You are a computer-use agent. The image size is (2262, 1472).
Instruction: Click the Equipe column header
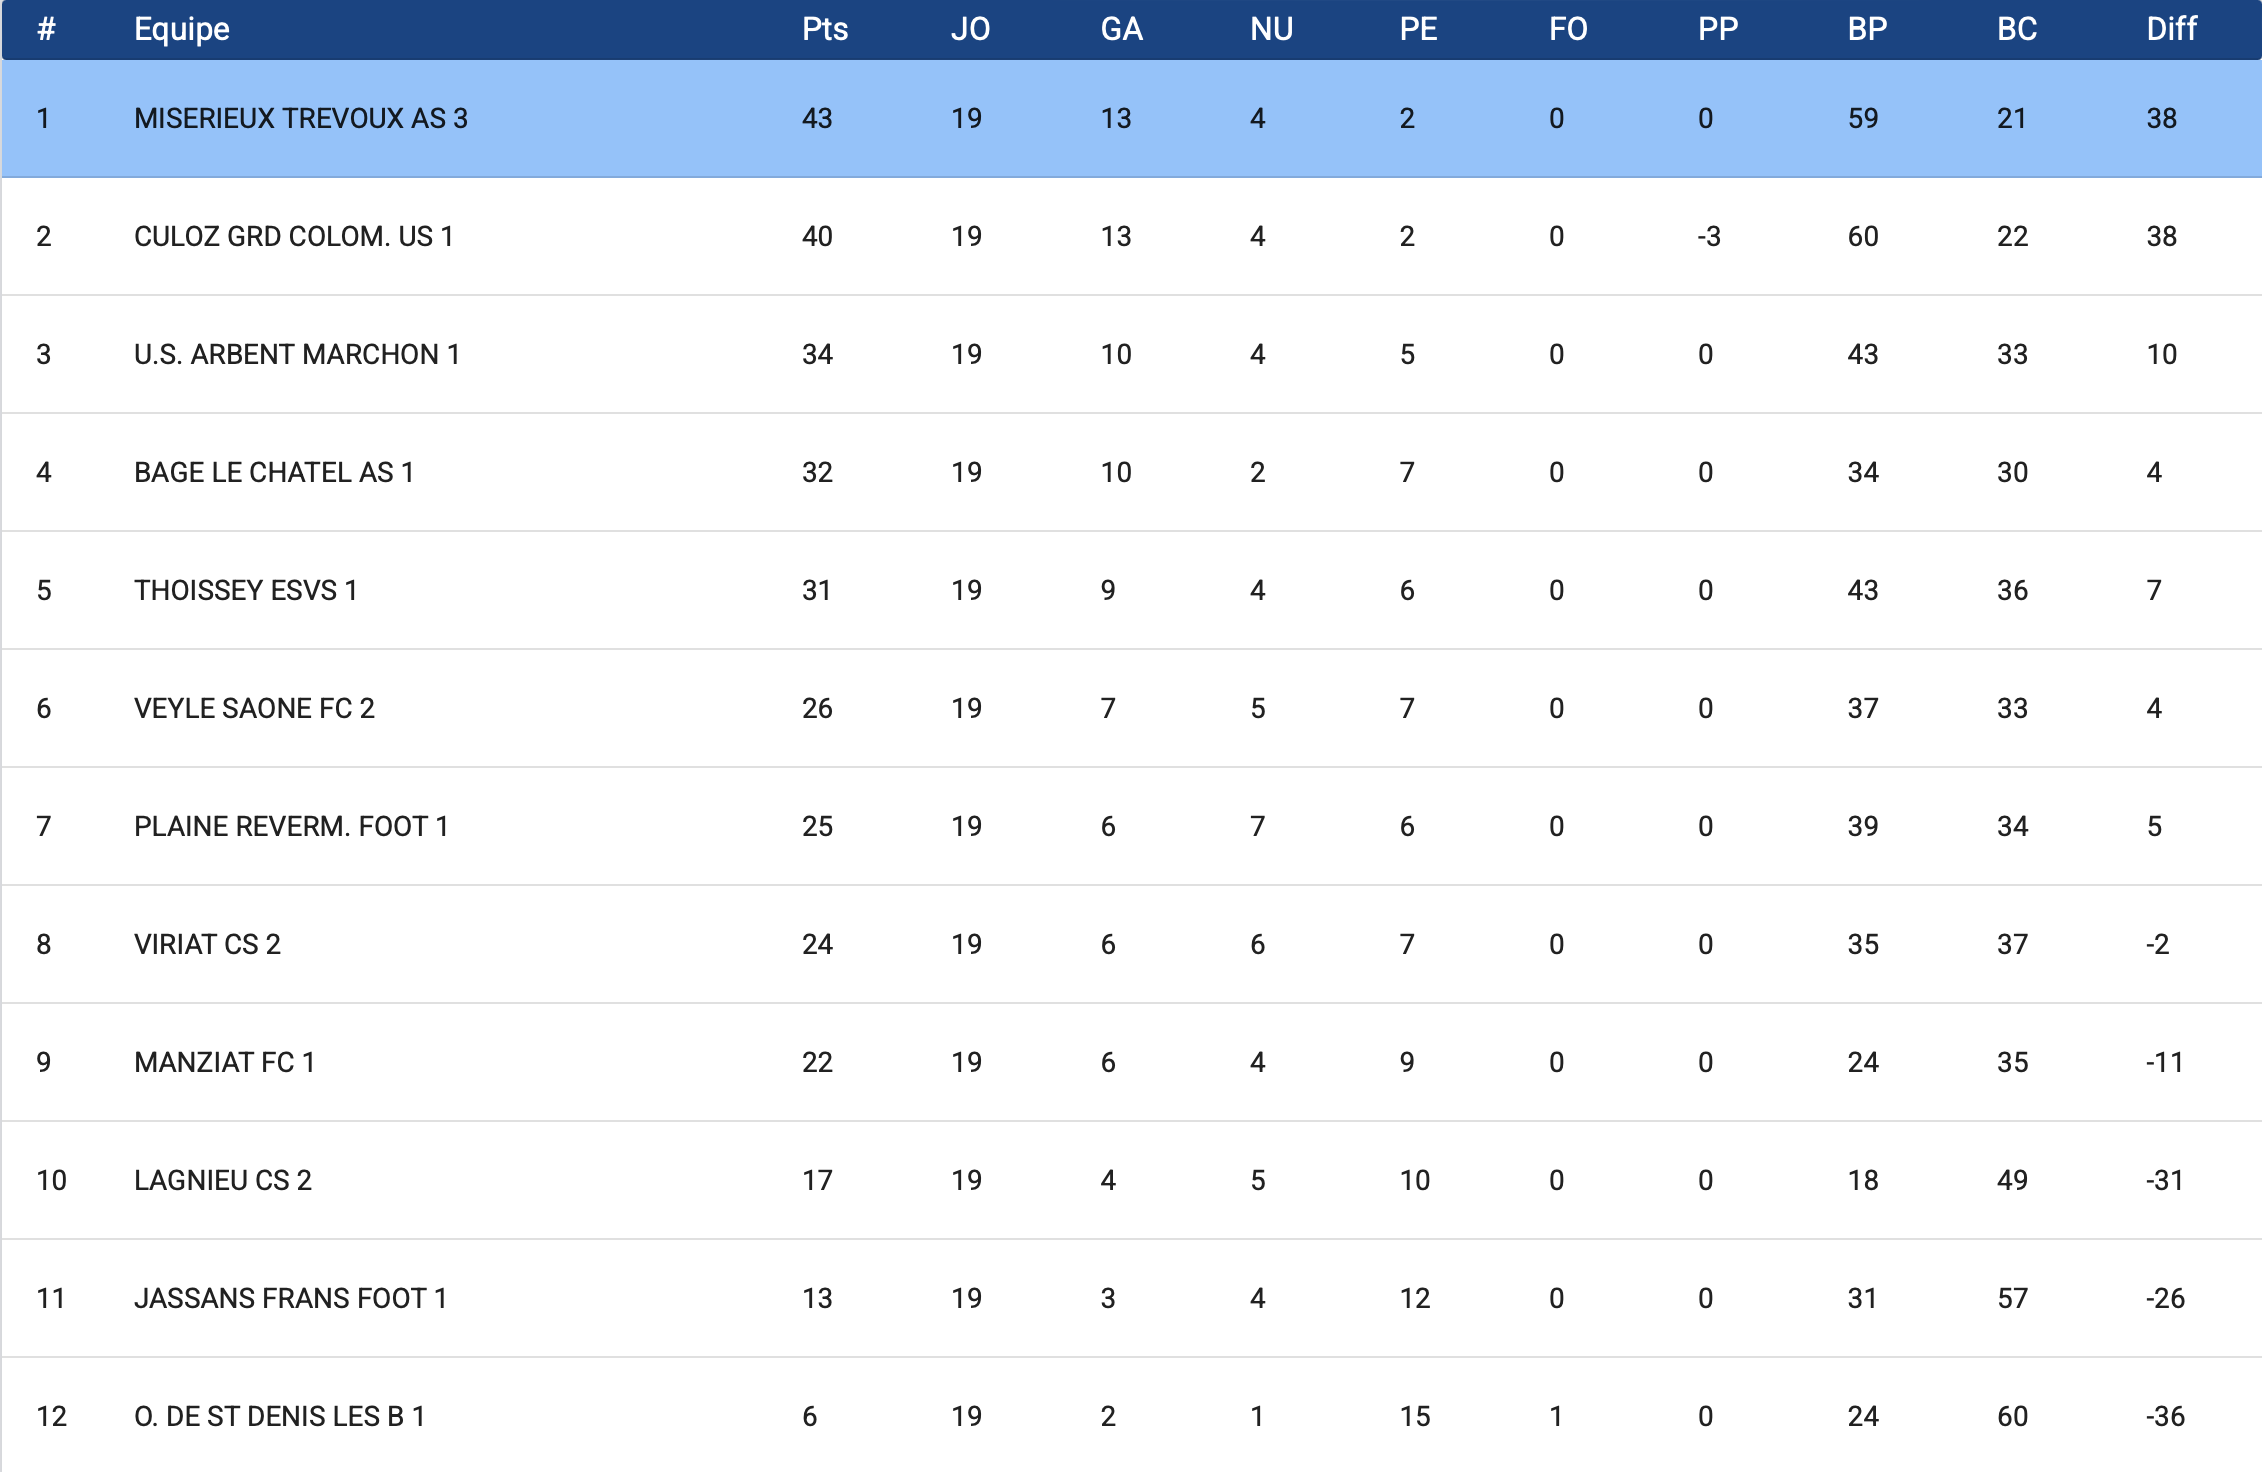click(181, 29)
